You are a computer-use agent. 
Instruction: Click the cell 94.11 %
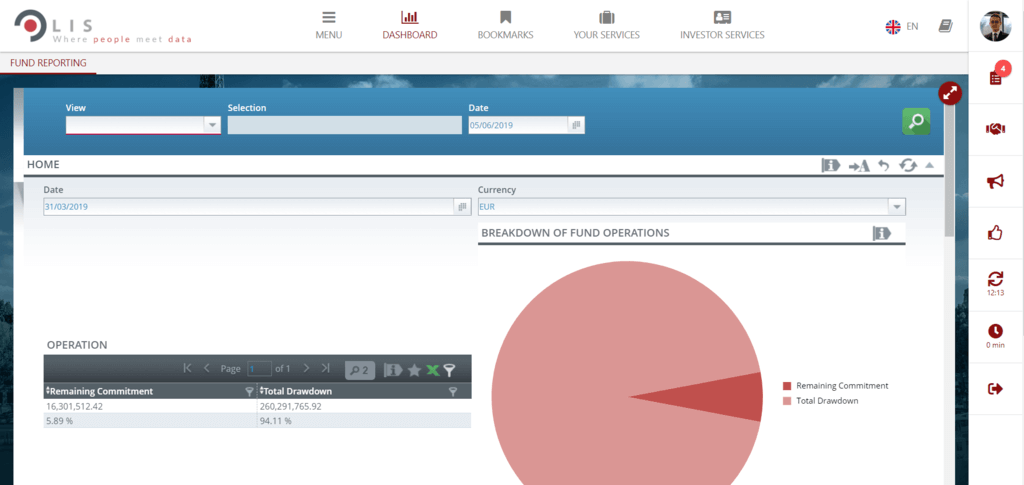364,421
